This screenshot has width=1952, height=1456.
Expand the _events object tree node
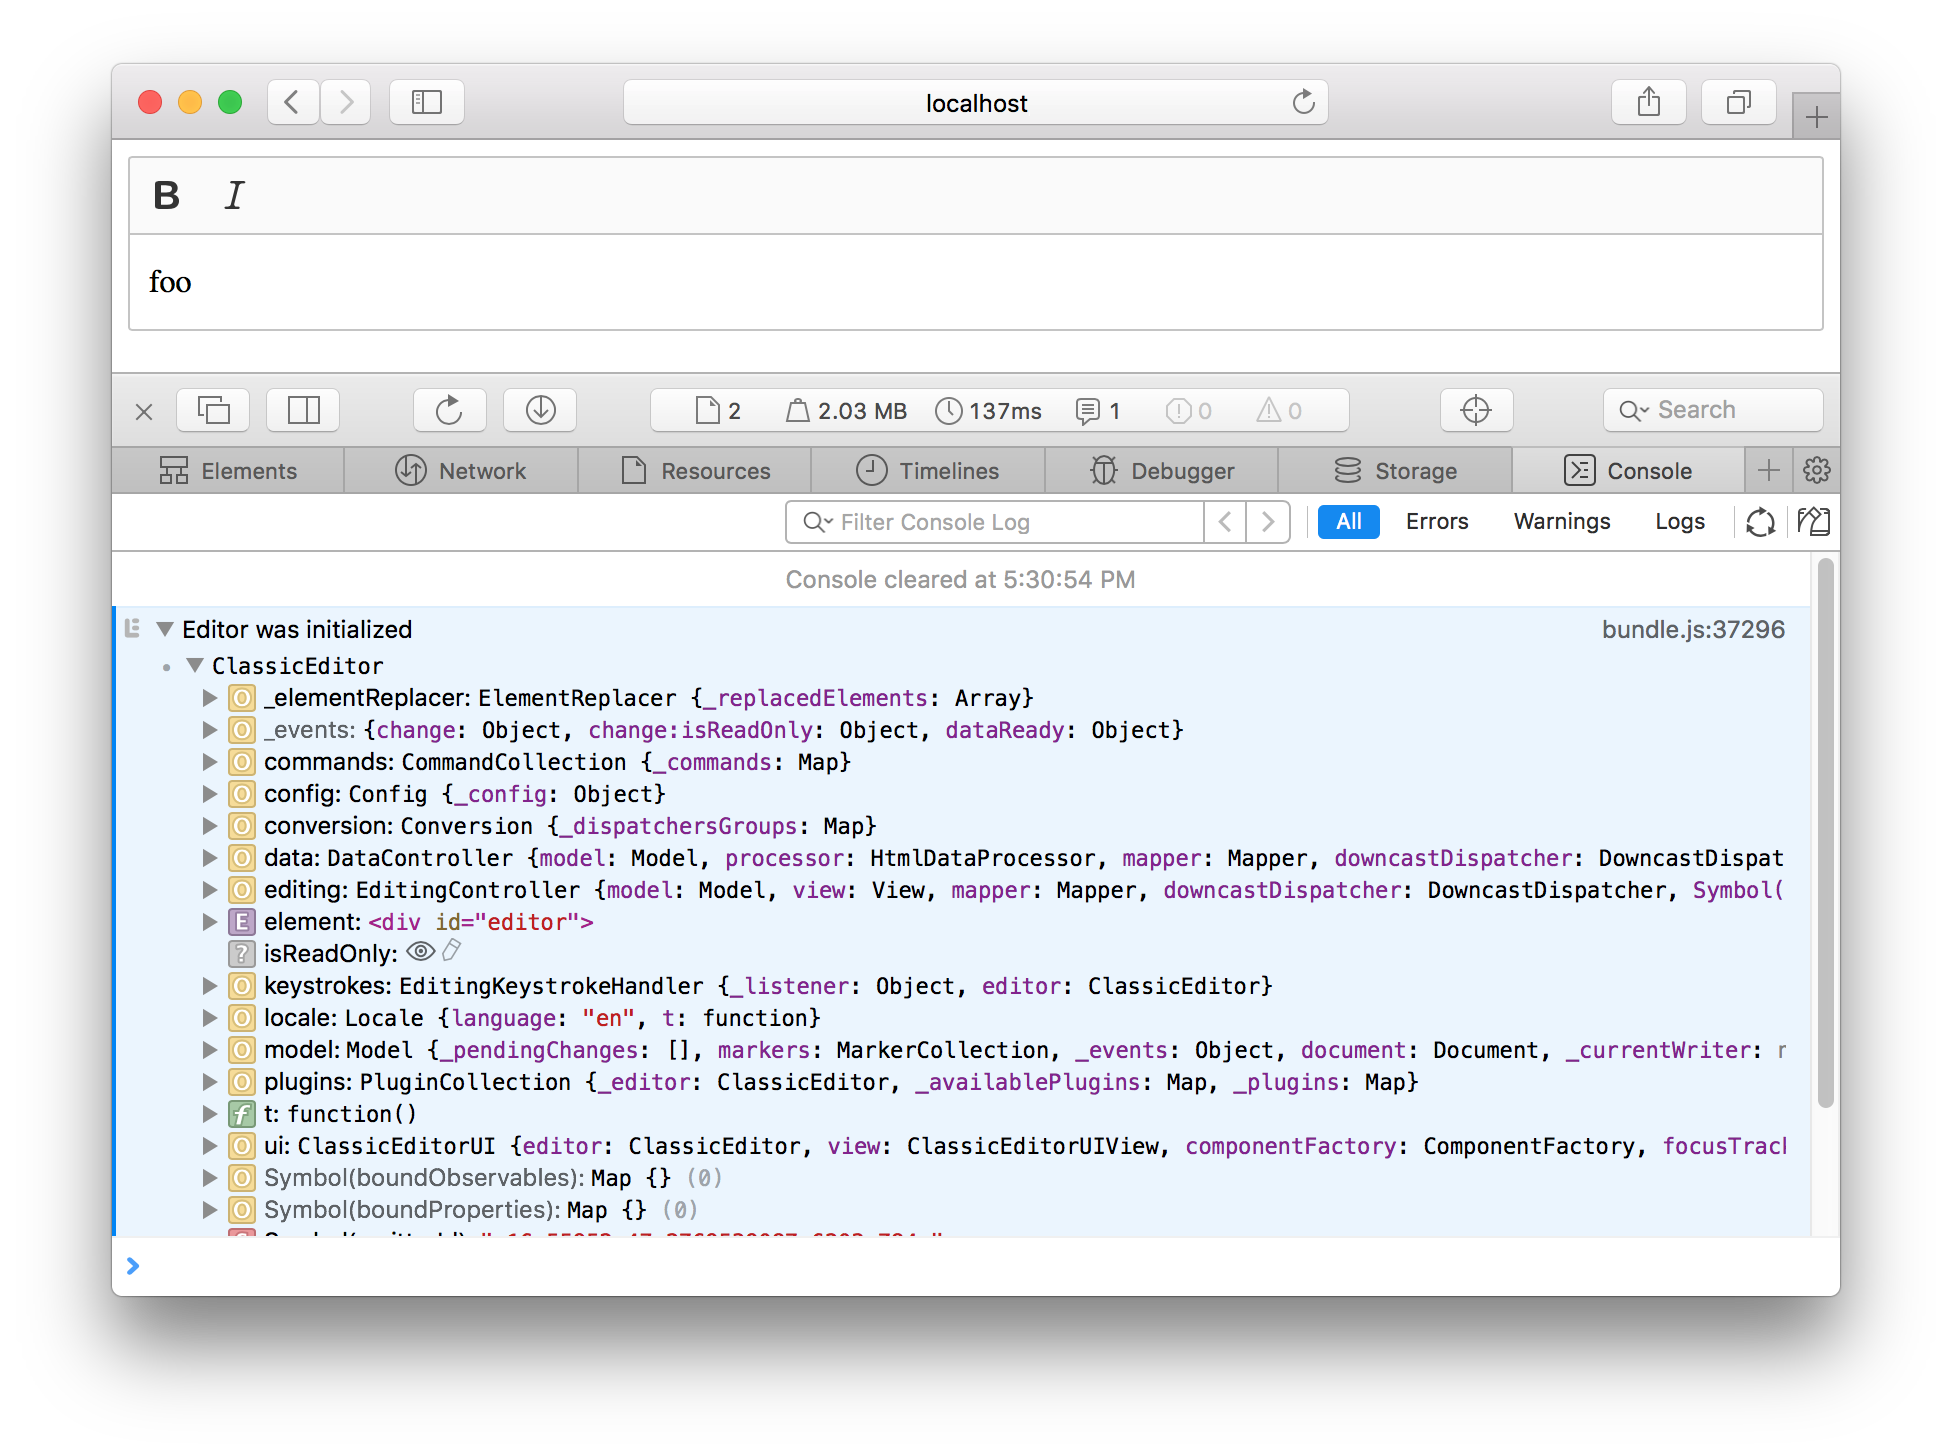click(x=214, y=730)
